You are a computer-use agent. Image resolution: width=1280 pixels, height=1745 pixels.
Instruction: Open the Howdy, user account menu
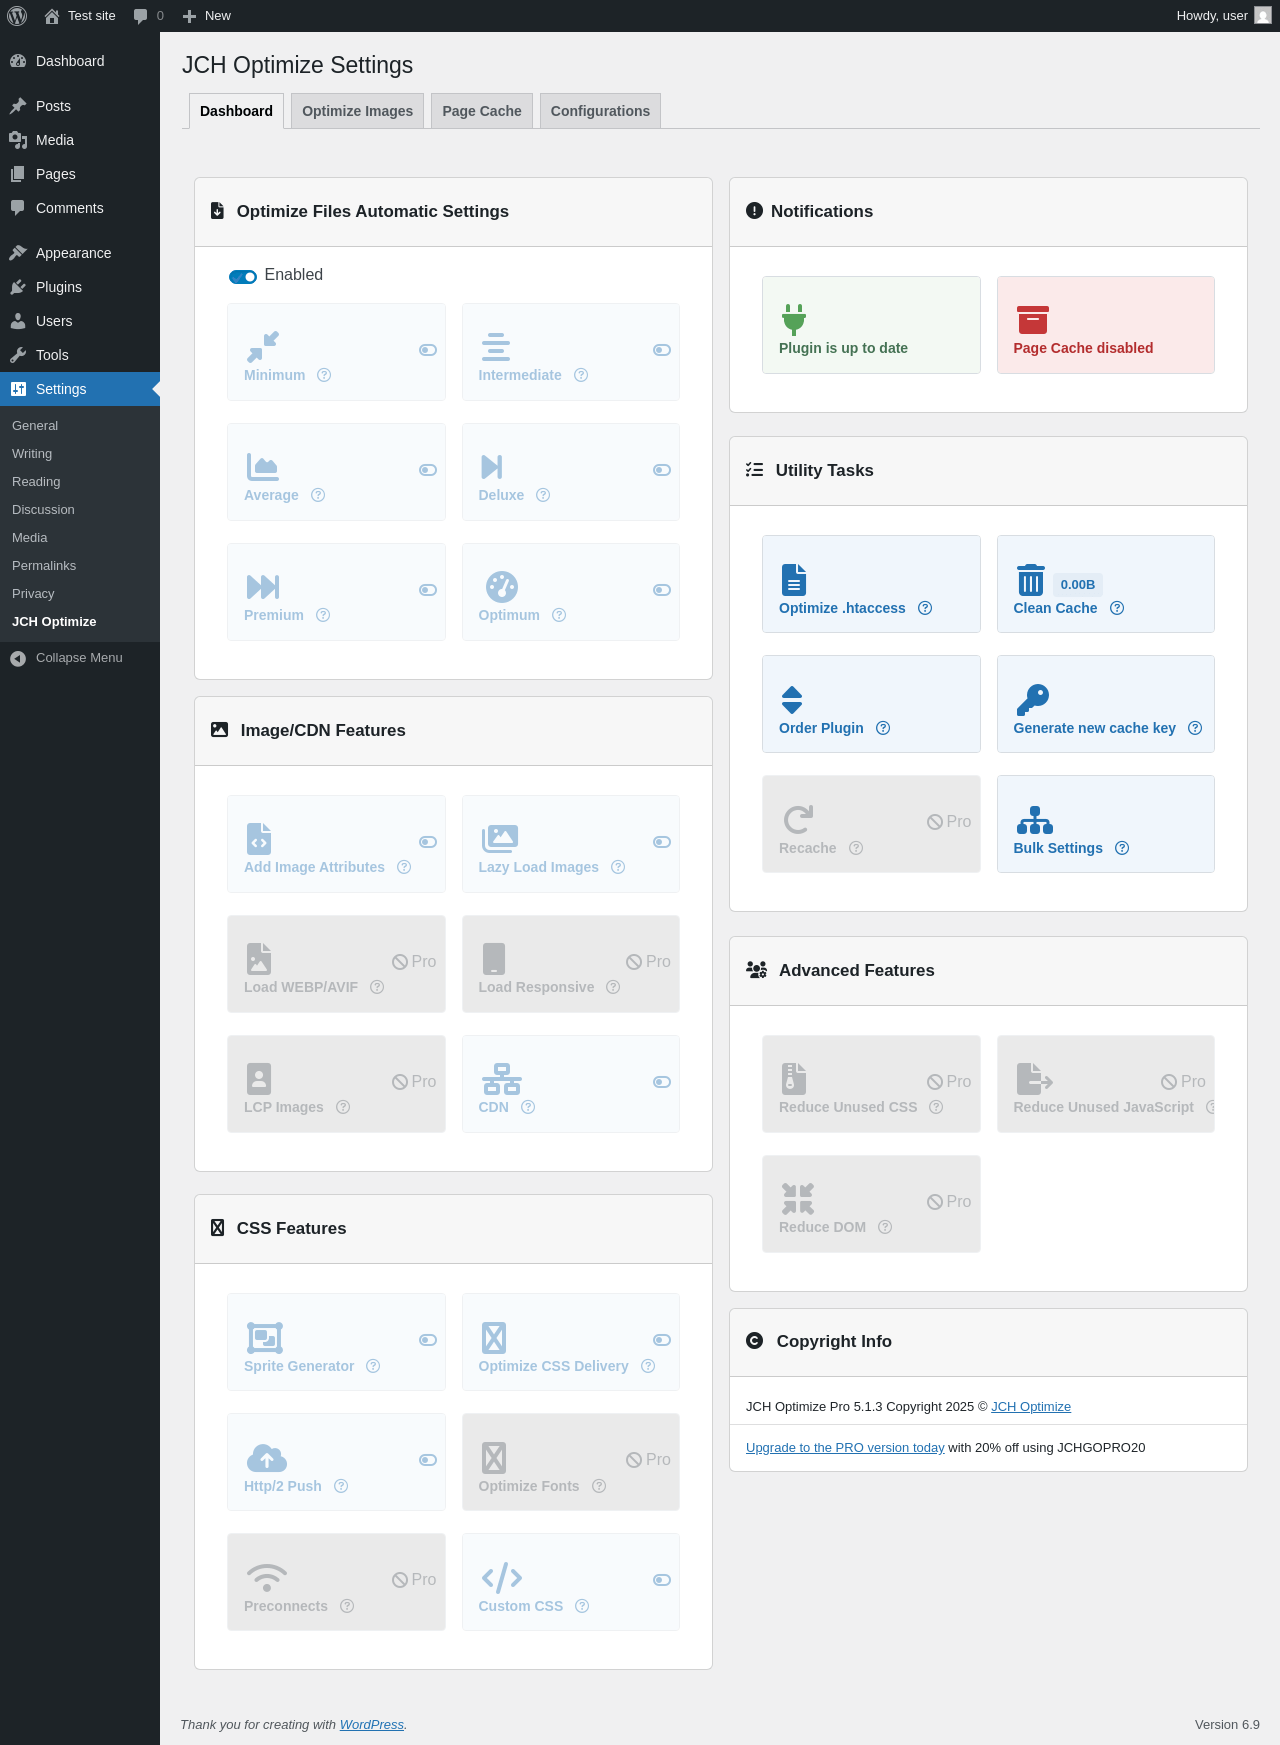coord(1224,16)
